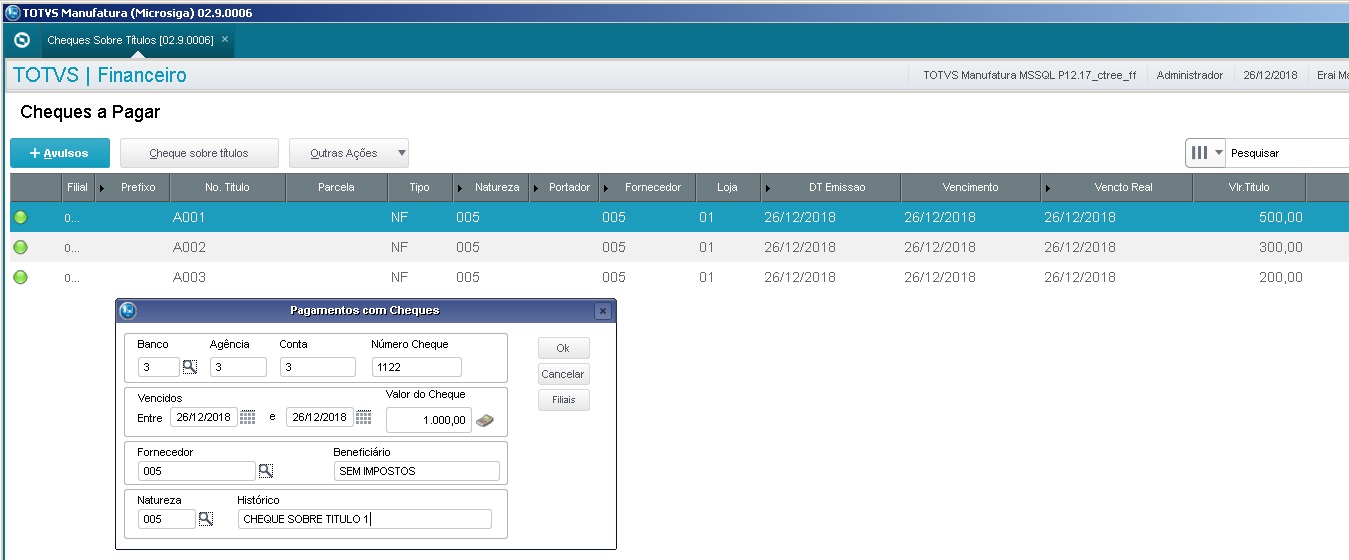Viewport: 1349px width, 560px height.
Task: Select title A002 in the grid
Action: click(189, 247)
